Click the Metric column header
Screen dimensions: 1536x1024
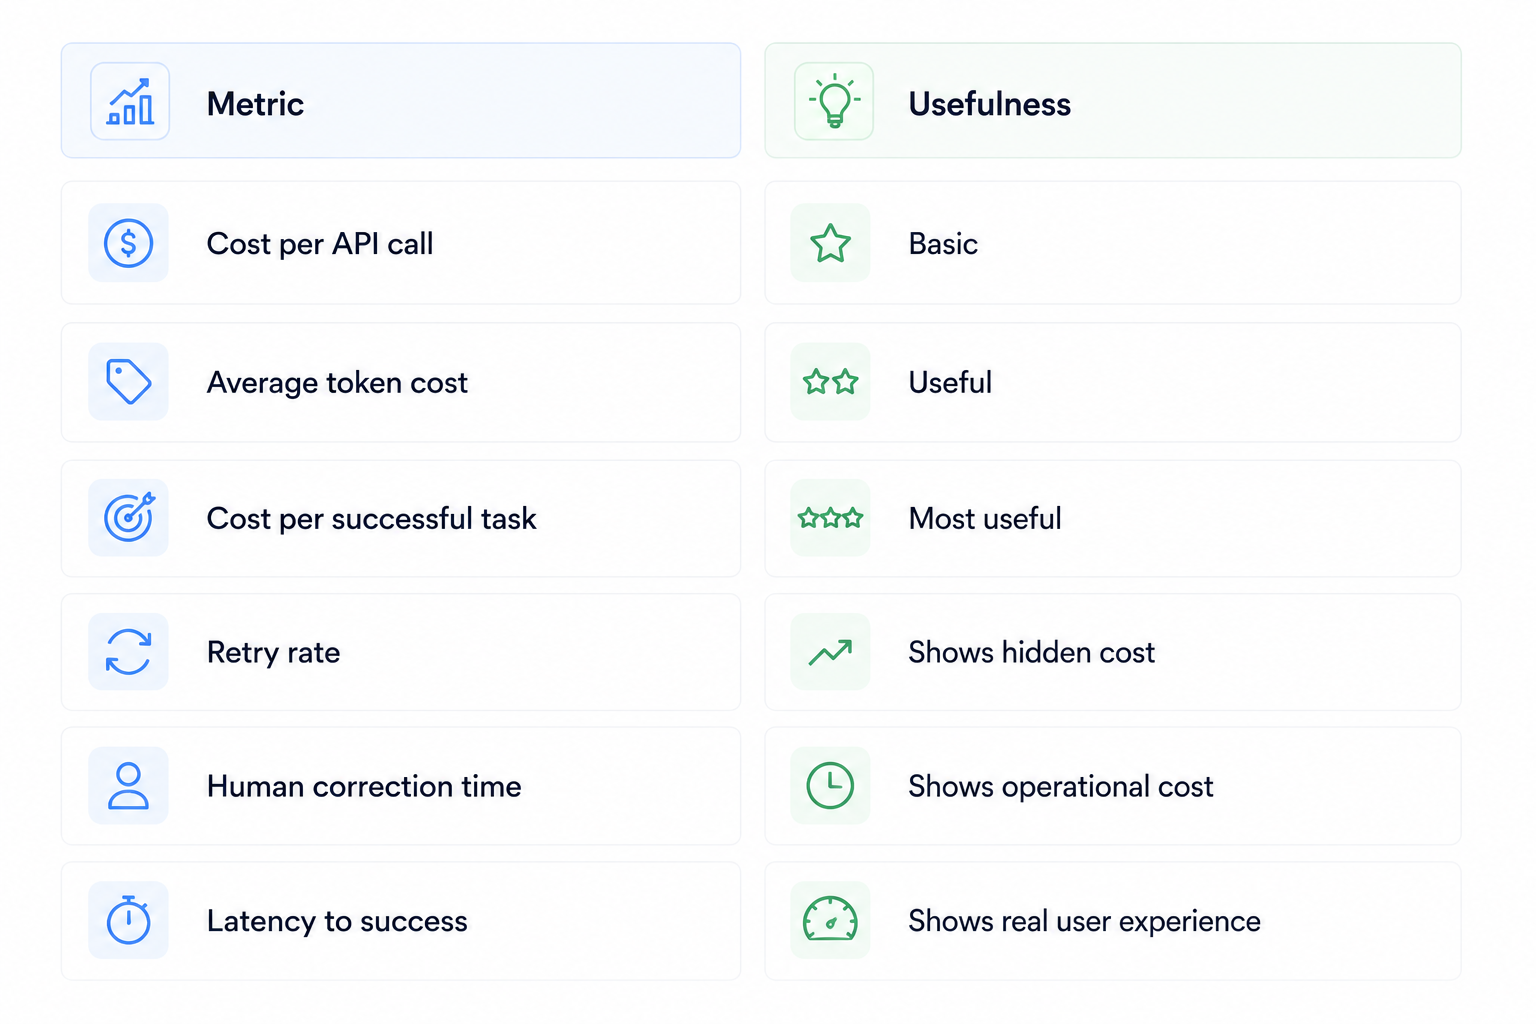pyautogui.click(x=401, y=101)
